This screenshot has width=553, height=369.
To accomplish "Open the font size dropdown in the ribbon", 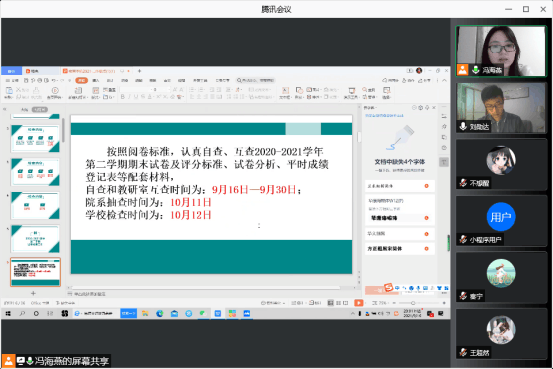I will 162,90.
